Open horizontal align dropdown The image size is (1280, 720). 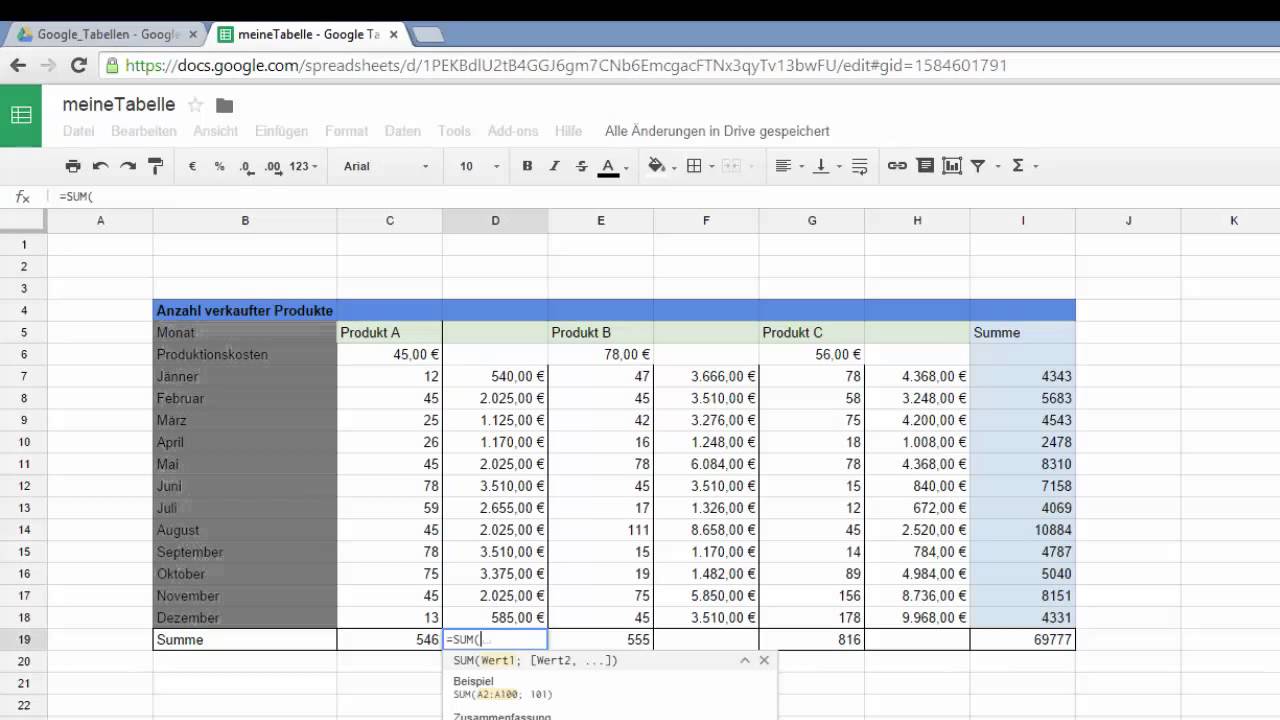coord(788,166)
